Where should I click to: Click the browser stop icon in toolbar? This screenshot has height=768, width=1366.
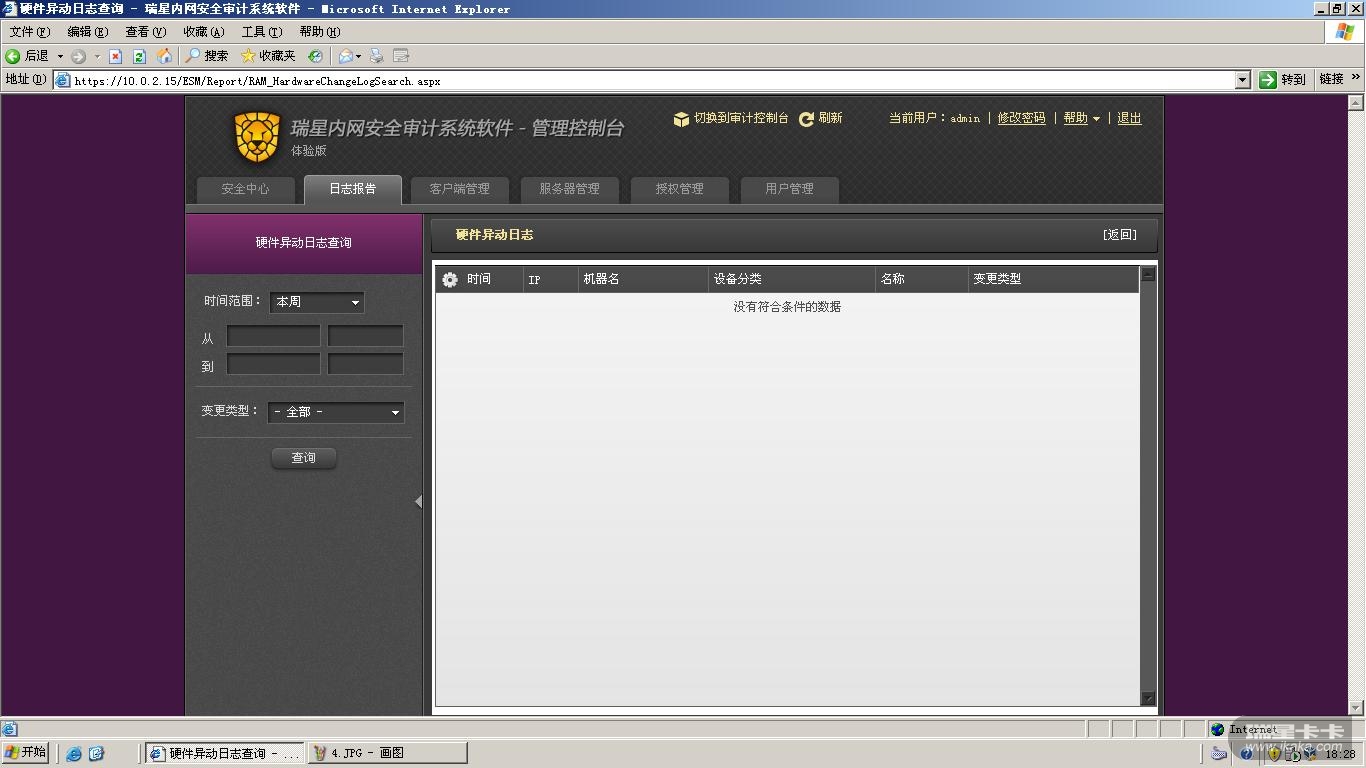115,56
